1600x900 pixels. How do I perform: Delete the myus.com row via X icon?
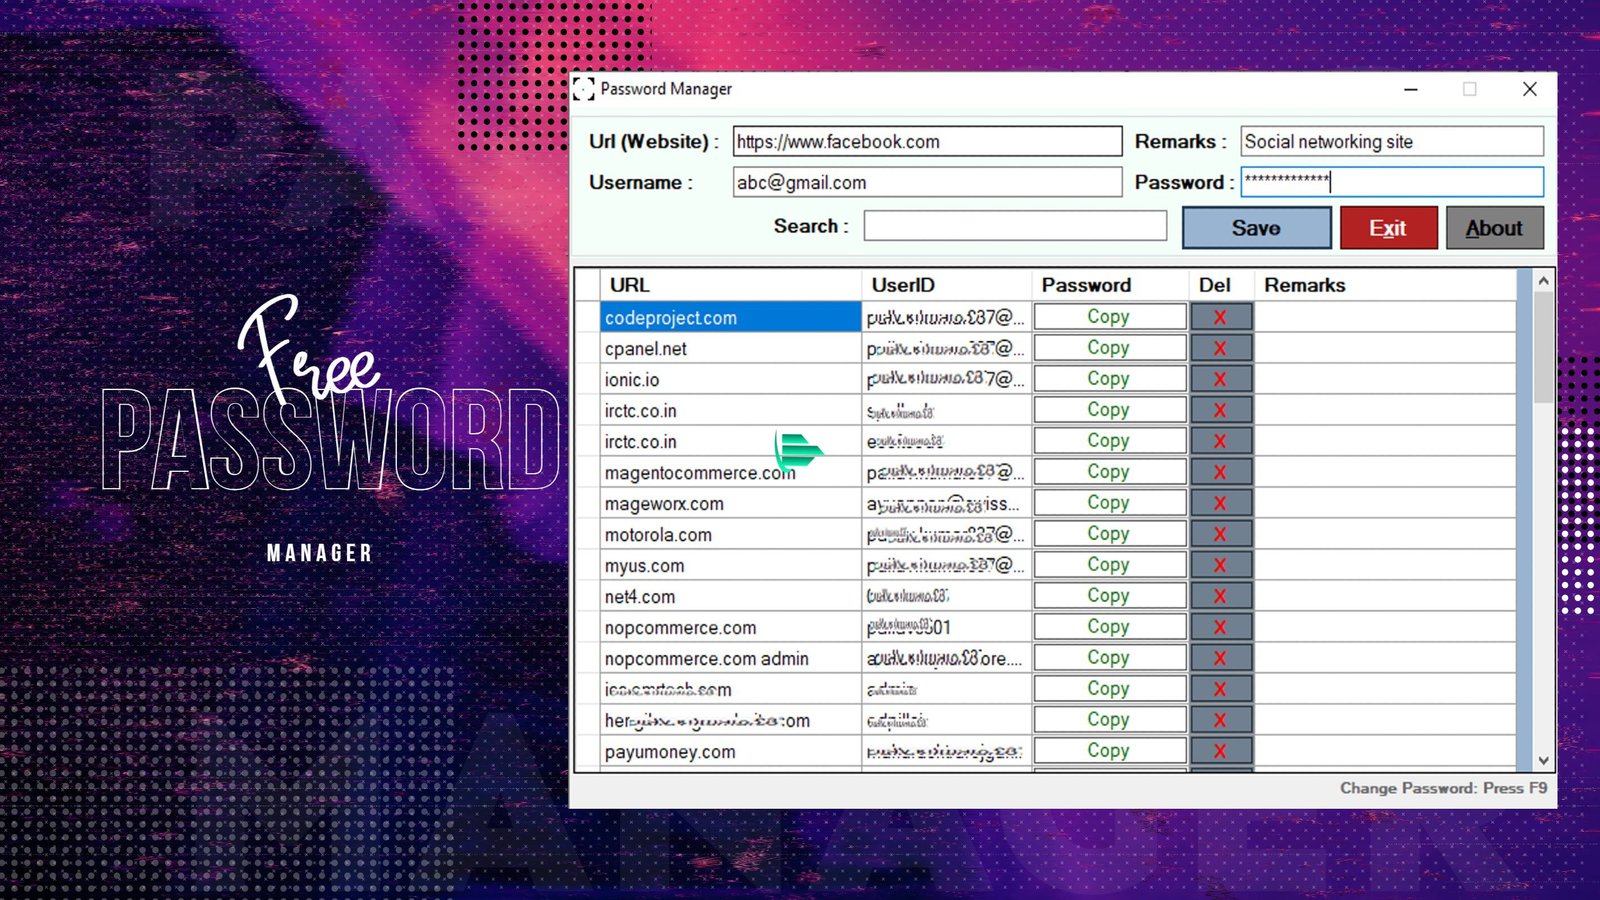pos(1220,565)
